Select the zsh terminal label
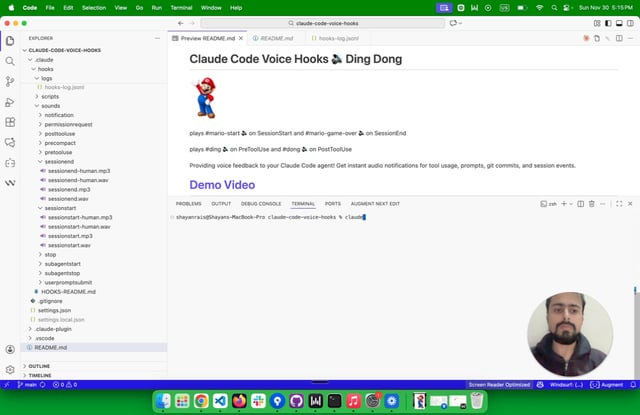This screenshot has width=640, height=415. click(548, 204)
